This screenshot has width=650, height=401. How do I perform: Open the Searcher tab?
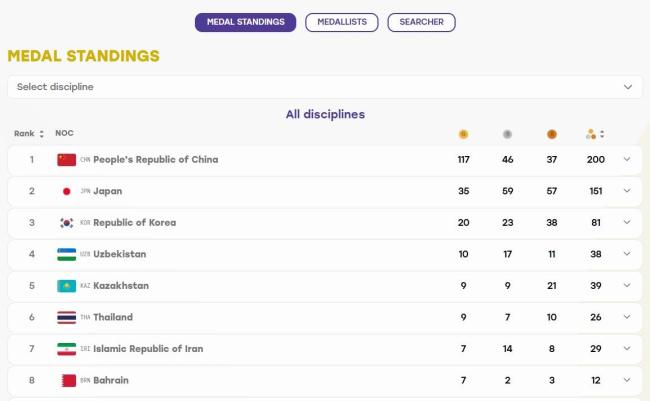tap(422, 22)
